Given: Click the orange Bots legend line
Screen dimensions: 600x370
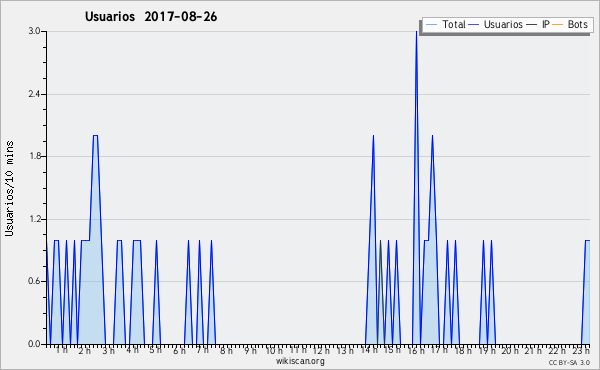Looking at the screenshot, I should [558, 25].
